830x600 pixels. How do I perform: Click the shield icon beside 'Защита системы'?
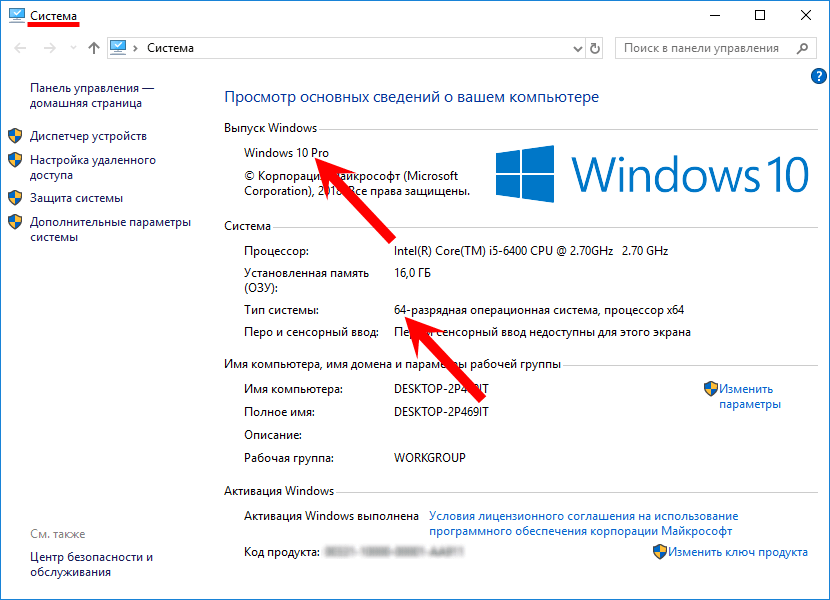pos(15,198)
